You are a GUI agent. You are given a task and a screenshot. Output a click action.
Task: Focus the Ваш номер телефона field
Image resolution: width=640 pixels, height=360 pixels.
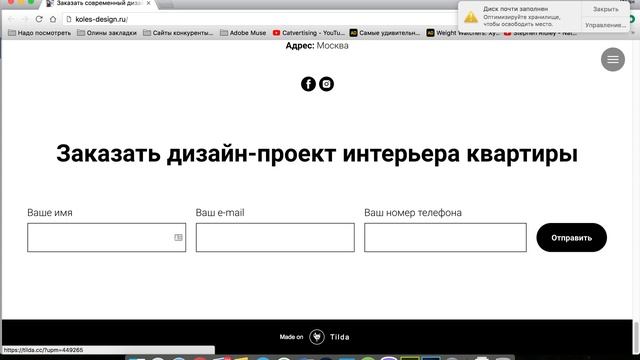pyautogui.click(x=445, y=238)
